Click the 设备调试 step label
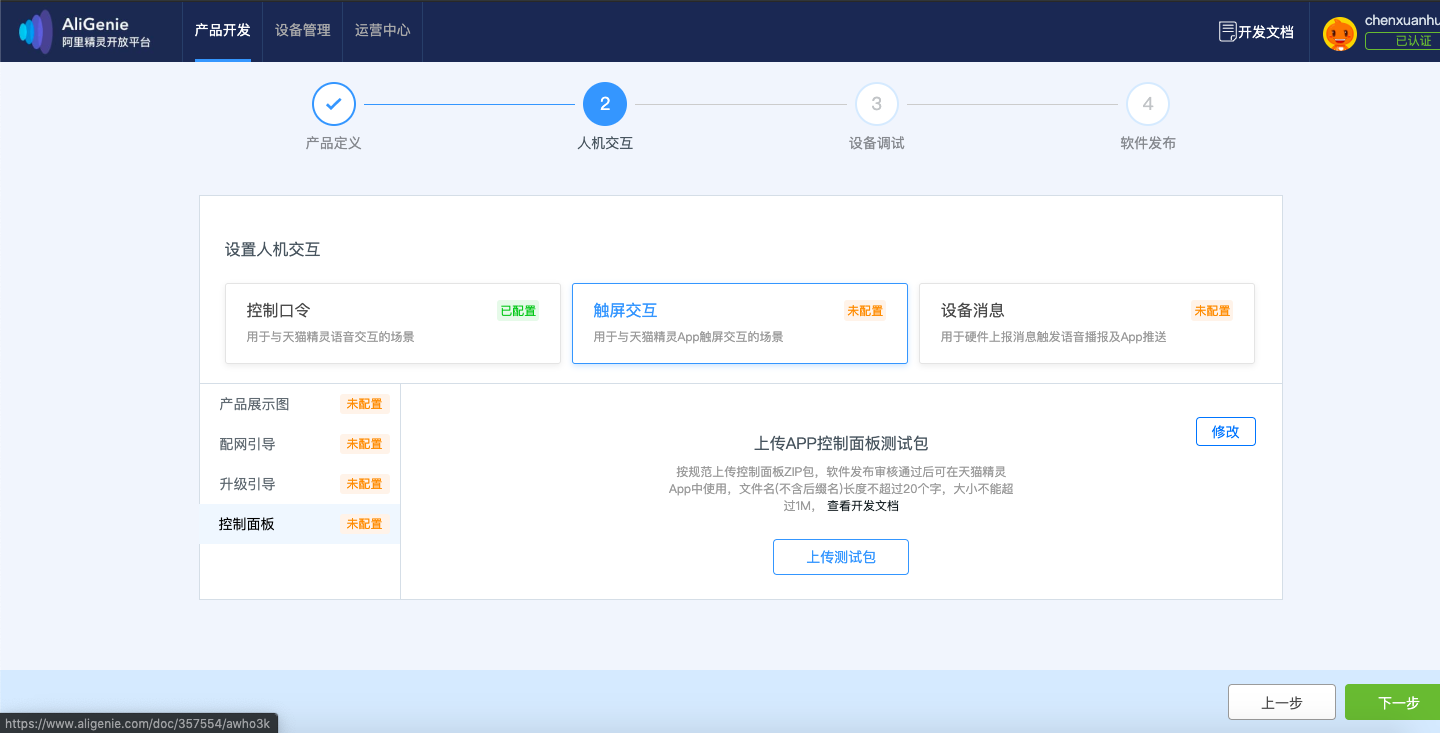The height and width of the screenshot is (733, 1440). [877, 143]
